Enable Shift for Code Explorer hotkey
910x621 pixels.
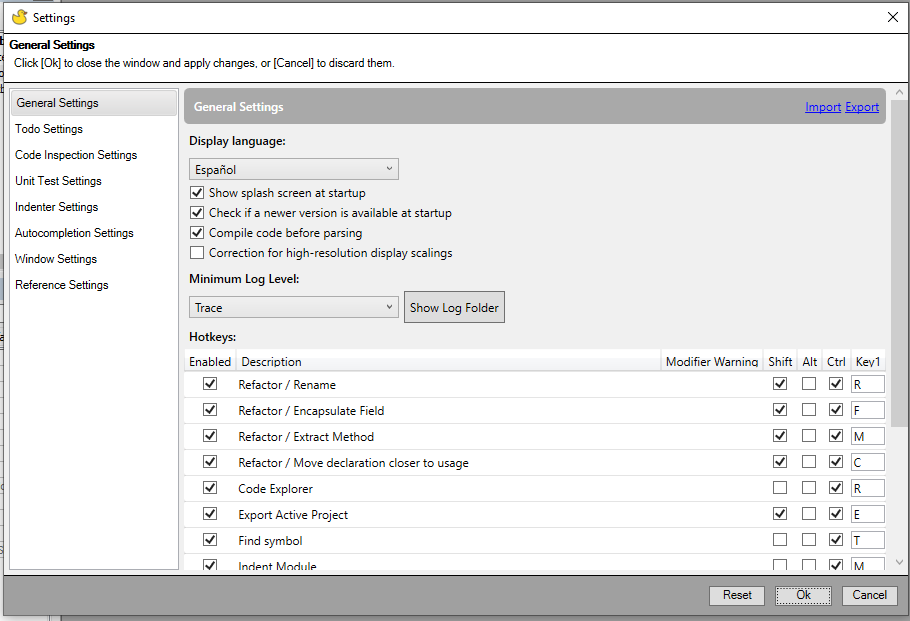[780, 488]
